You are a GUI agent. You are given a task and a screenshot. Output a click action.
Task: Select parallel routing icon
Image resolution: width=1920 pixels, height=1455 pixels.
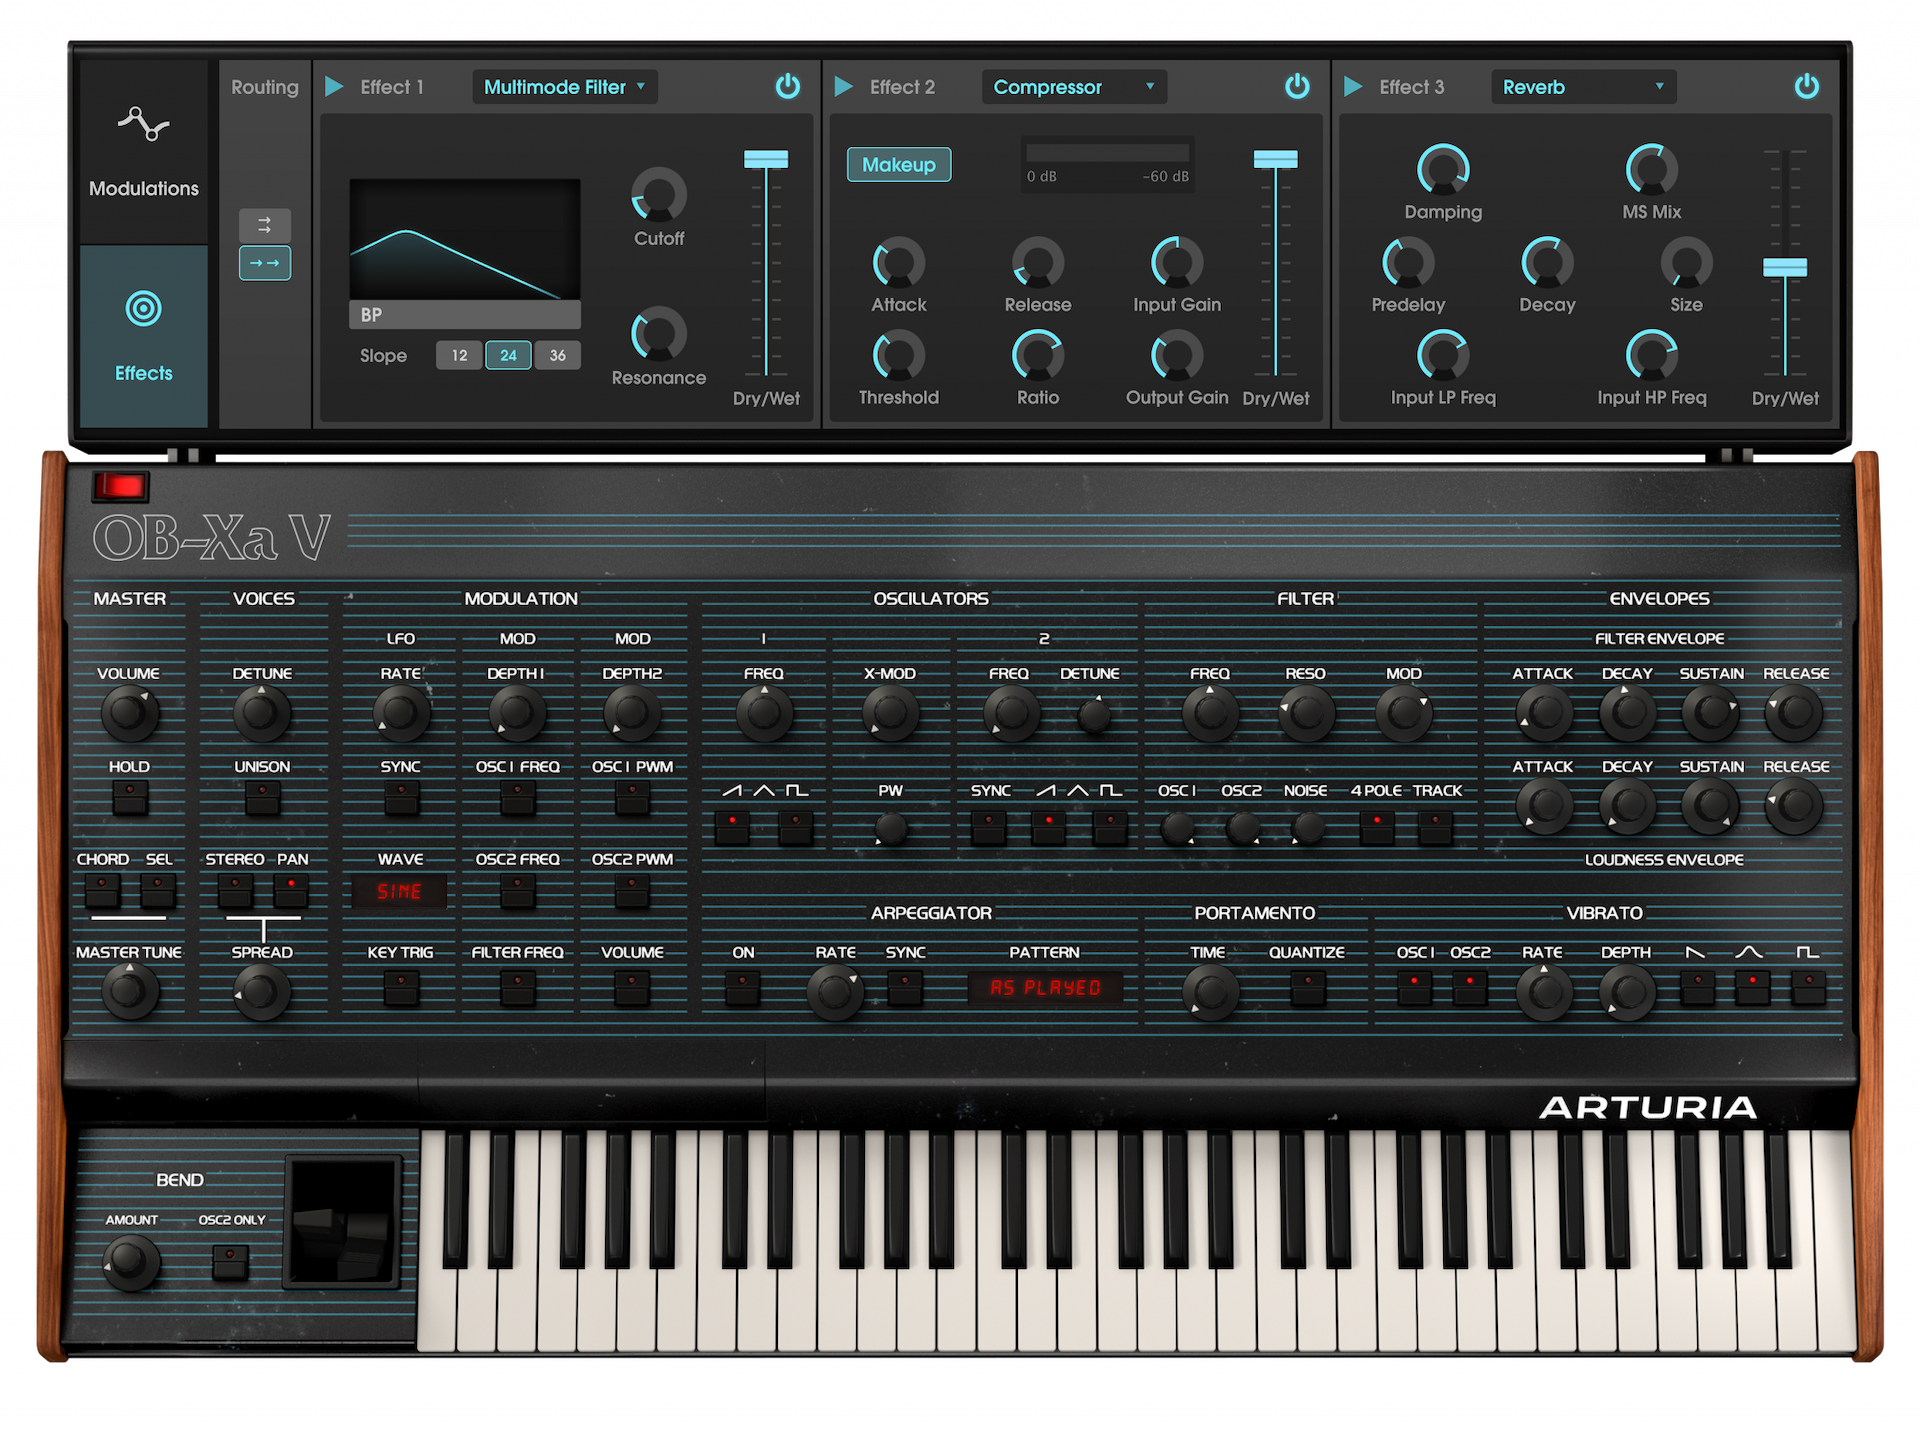pyautogui.click(x=264, y=225)
